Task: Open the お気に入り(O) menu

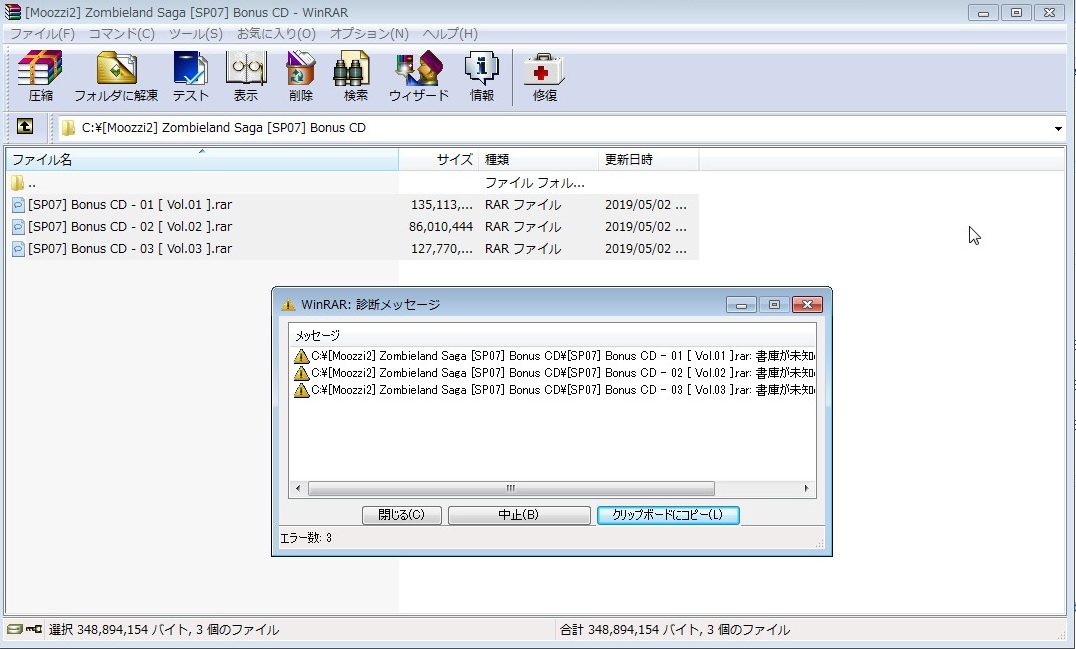Action: click(x=276, y=34)
